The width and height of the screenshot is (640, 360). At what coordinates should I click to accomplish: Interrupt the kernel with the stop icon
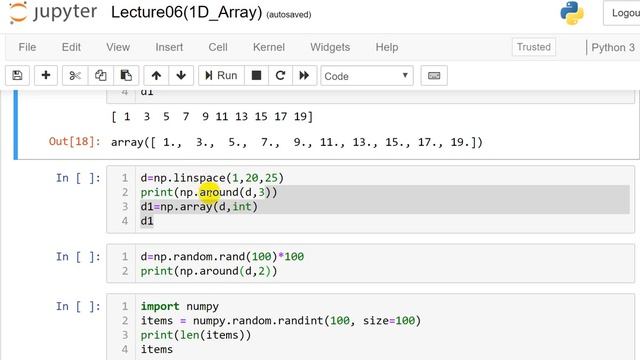tap(256, 76)
